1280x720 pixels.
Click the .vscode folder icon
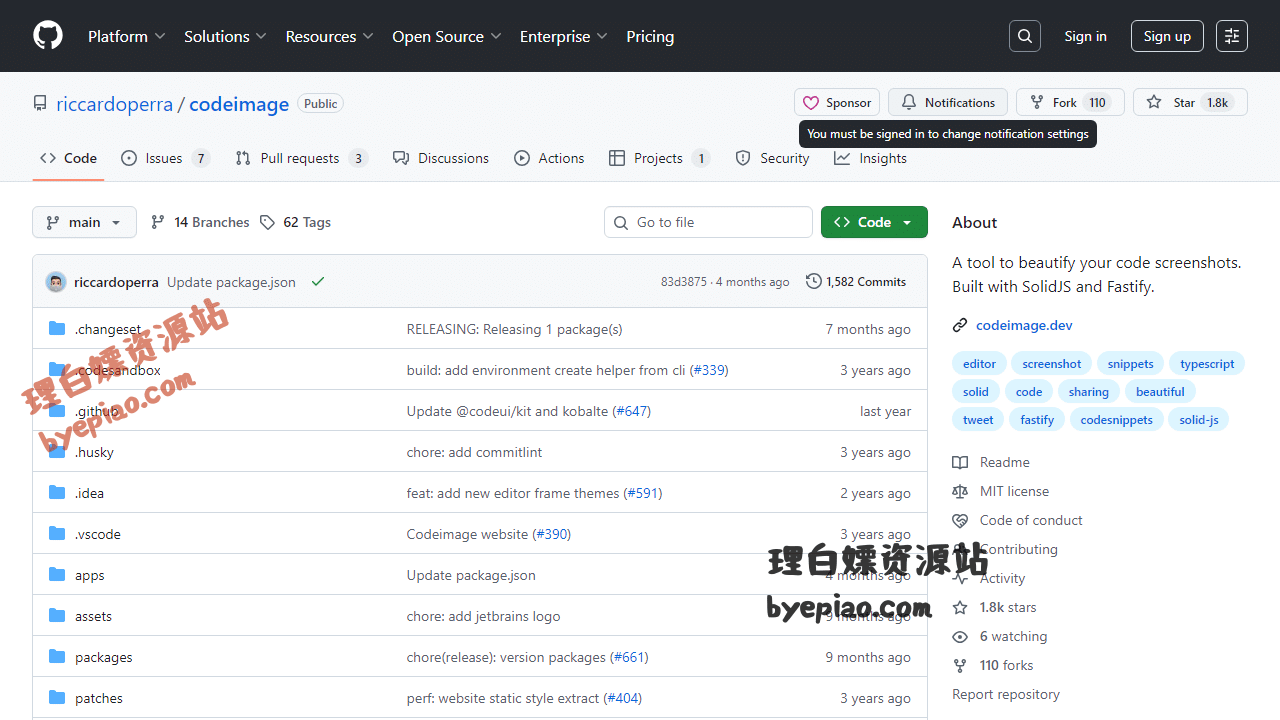(57, 534)
